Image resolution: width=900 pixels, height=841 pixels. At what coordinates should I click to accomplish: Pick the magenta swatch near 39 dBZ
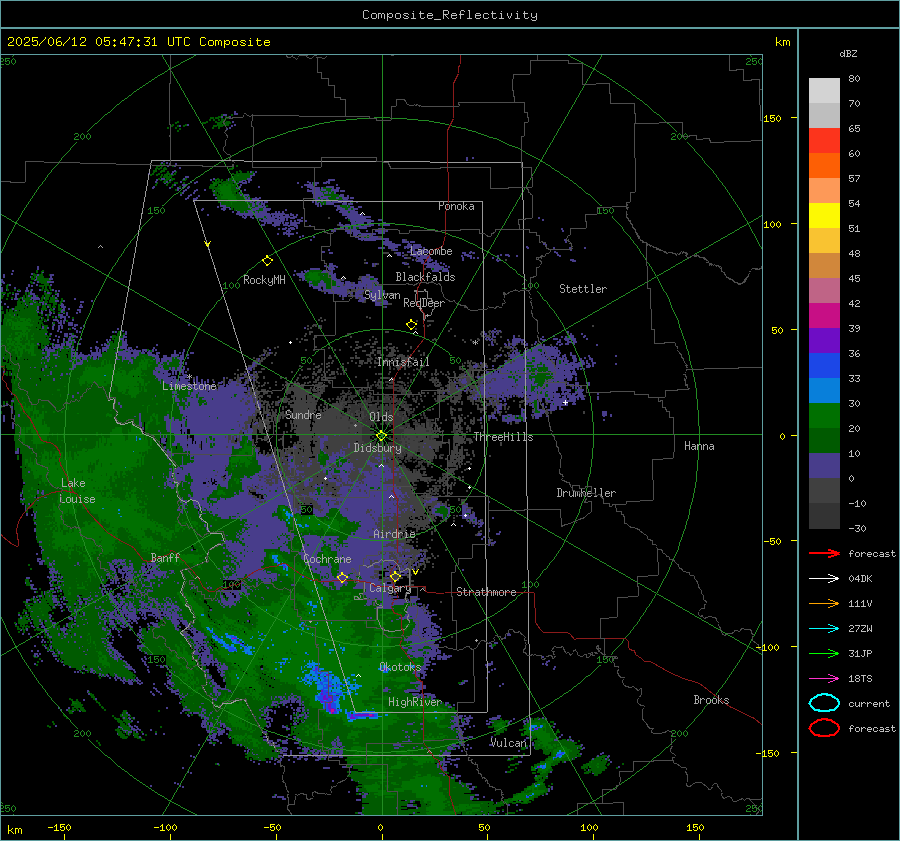[824, 315]
